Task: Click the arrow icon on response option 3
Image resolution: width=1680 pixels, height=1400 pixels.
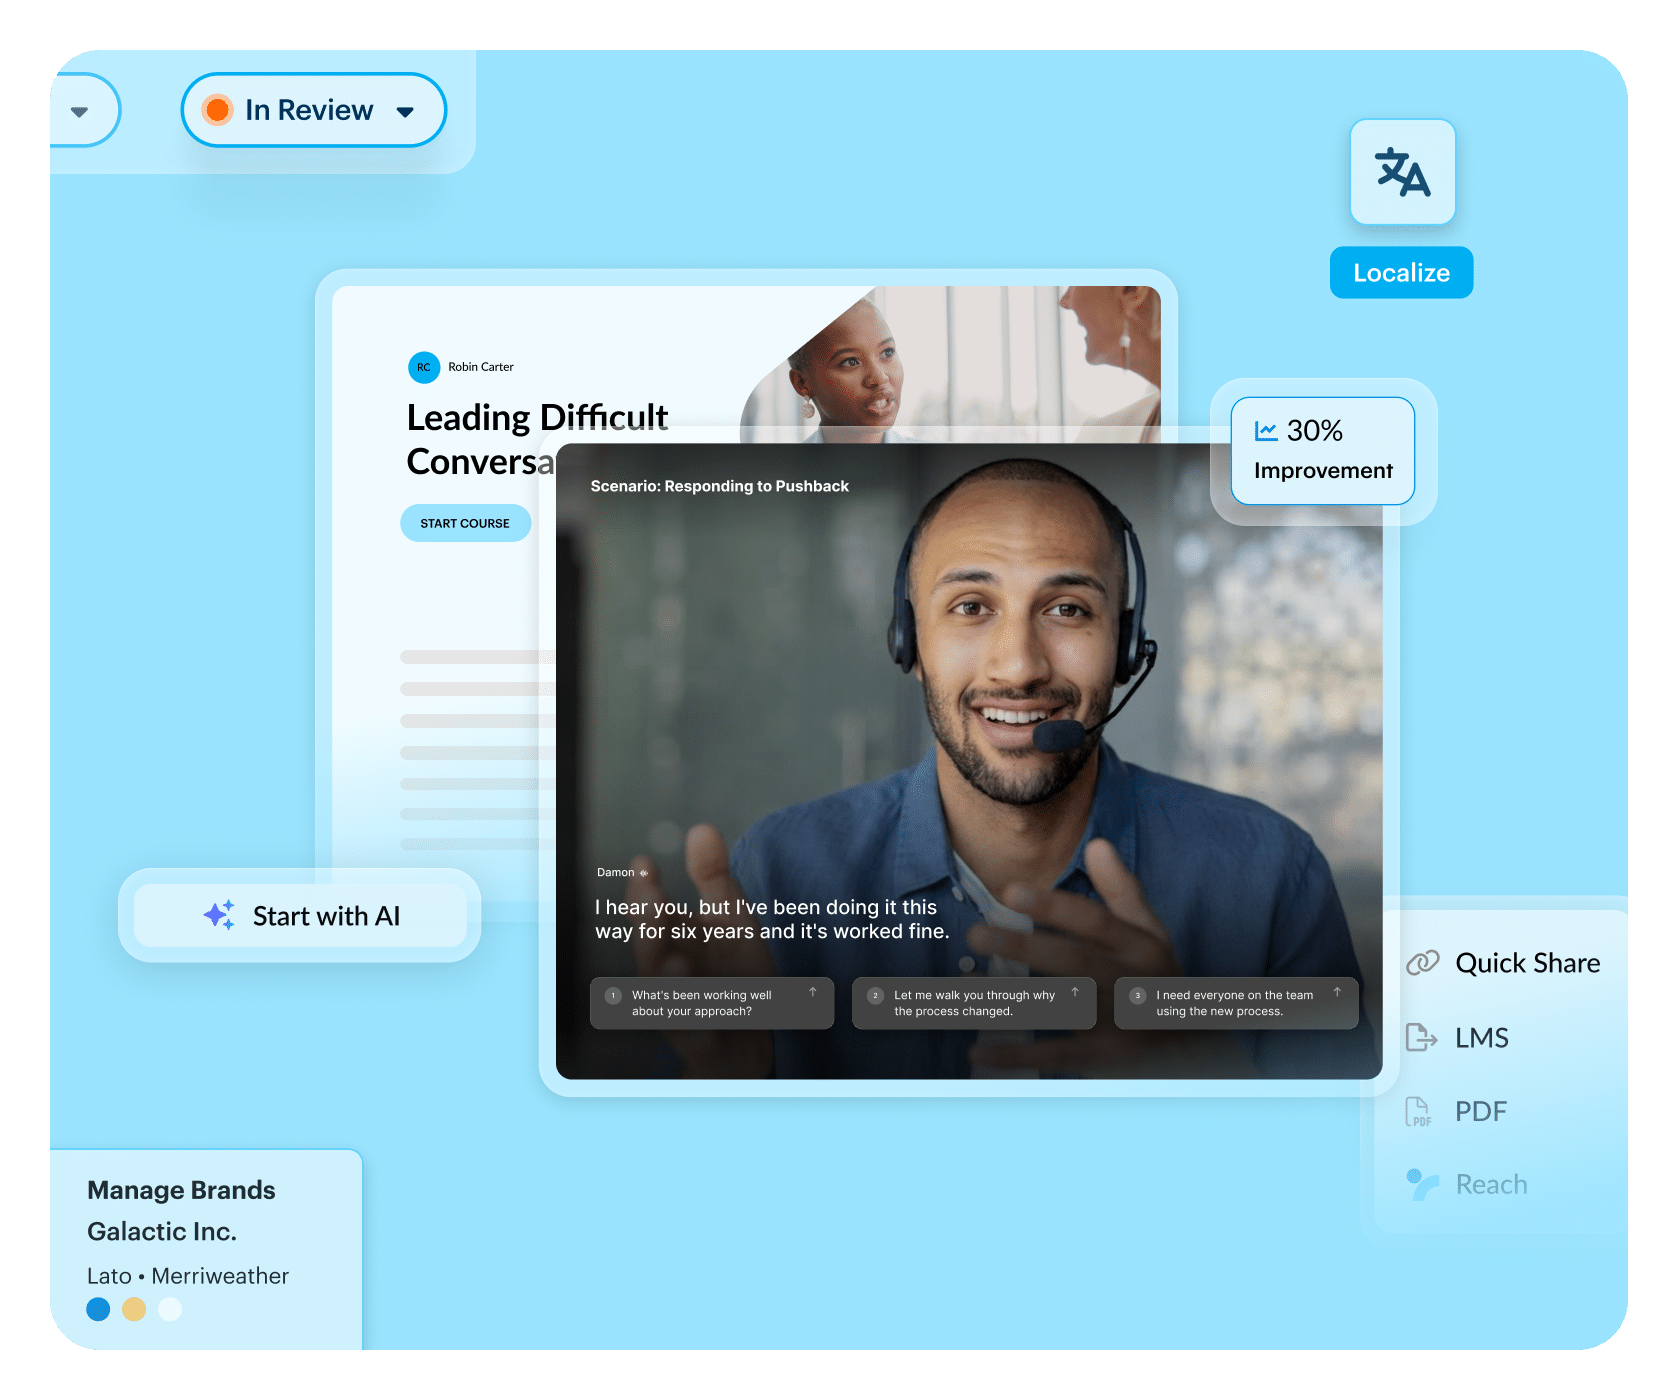Action: pyautogui.click(x=1337, y=992)
